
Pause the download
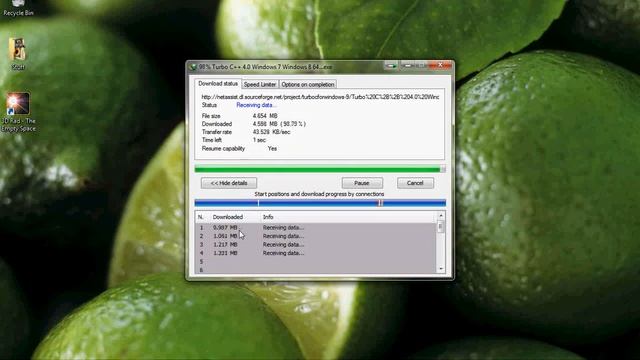tap(362, 183)
